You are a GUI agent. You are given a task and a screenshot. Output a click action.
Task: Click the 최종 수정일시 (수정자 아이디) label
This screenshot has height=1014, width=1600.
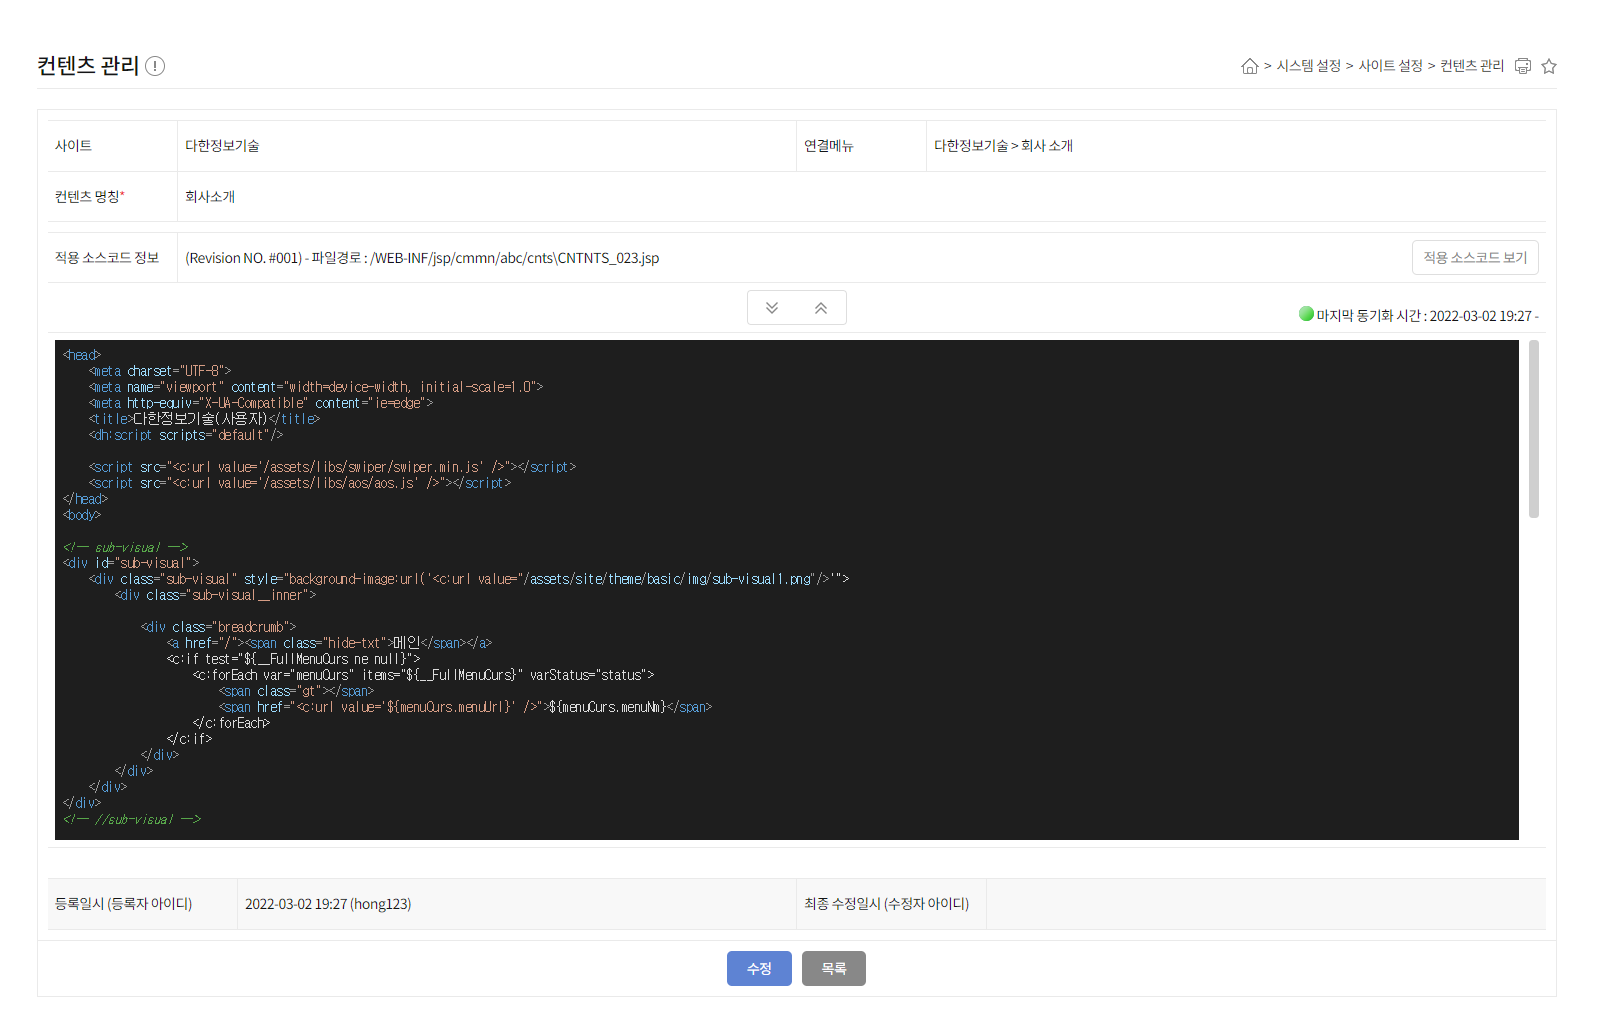pyautogui.click(x=886, y=904)
